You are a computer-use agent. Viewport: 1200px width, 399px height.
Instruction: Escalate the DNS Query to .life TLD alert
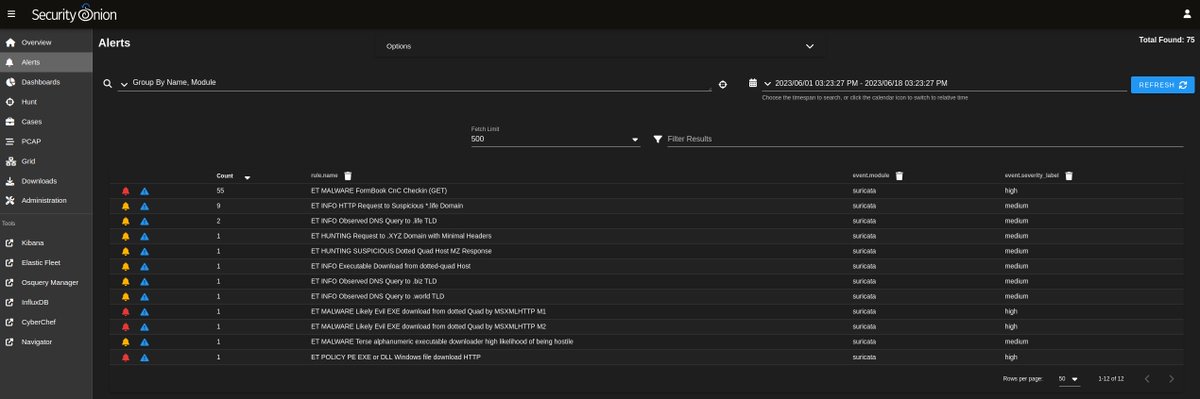(x=144, y=220)
